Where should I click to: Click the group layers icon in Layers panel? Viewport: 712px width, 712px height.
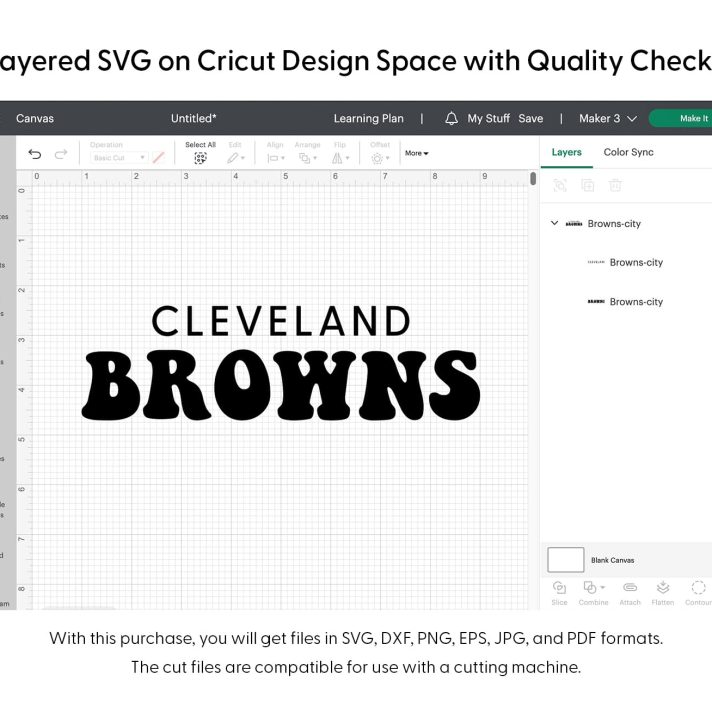[x=560, y=185]
